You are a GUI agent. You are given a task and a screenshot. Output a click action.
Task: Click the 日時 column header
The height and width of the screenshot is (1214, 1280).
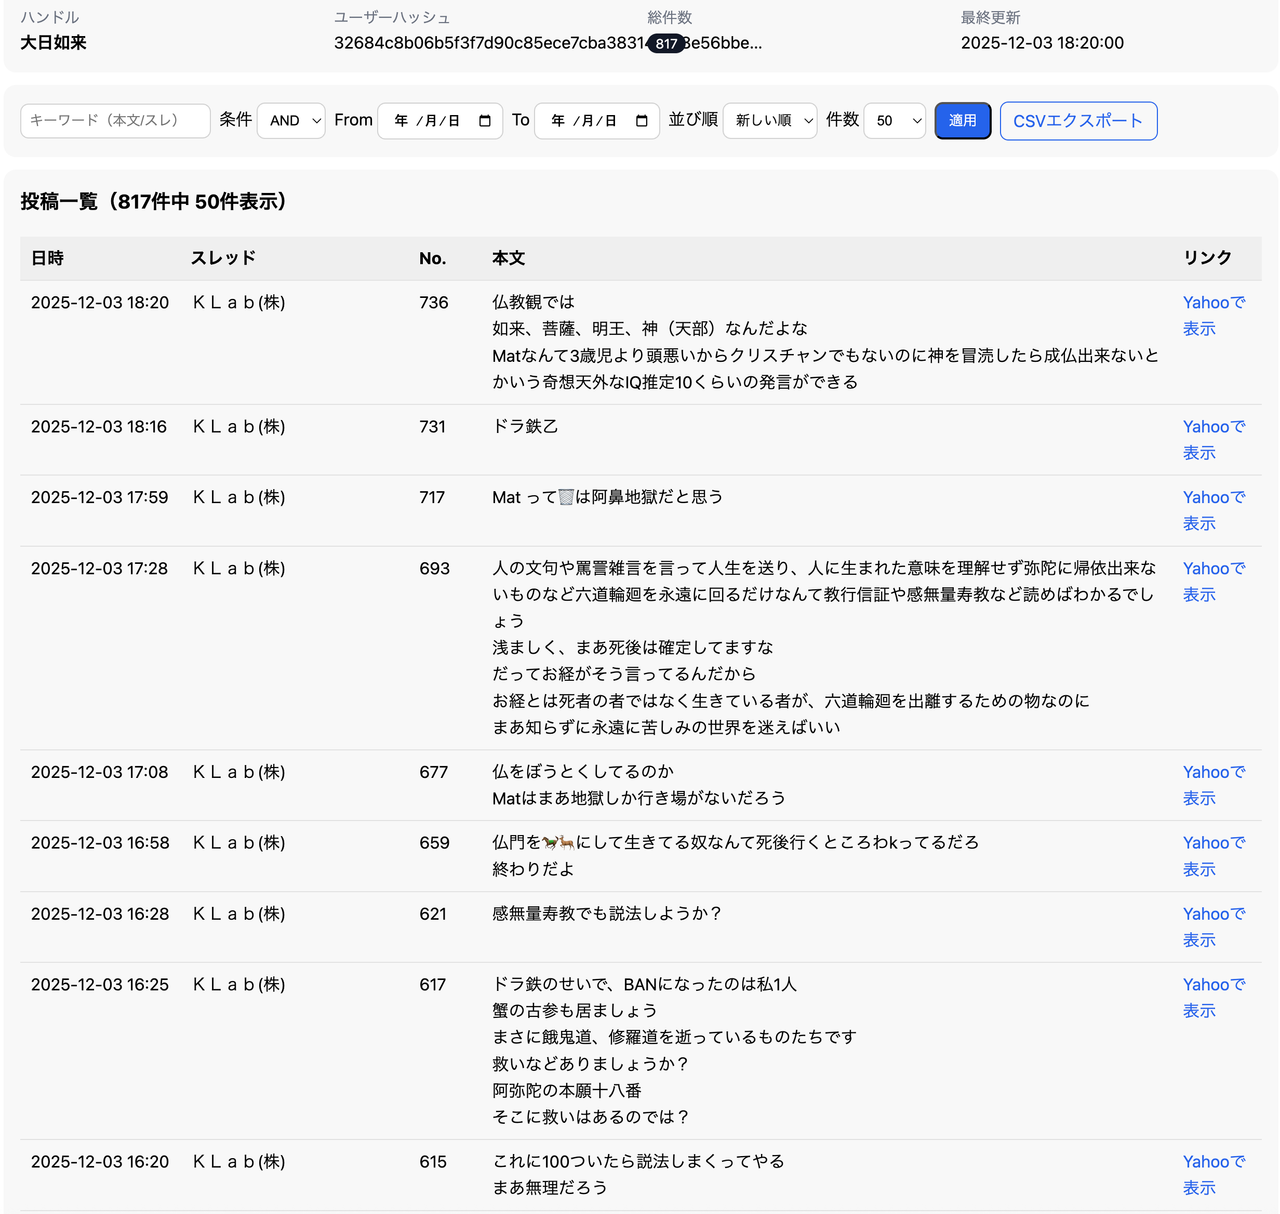click(47, 258)
